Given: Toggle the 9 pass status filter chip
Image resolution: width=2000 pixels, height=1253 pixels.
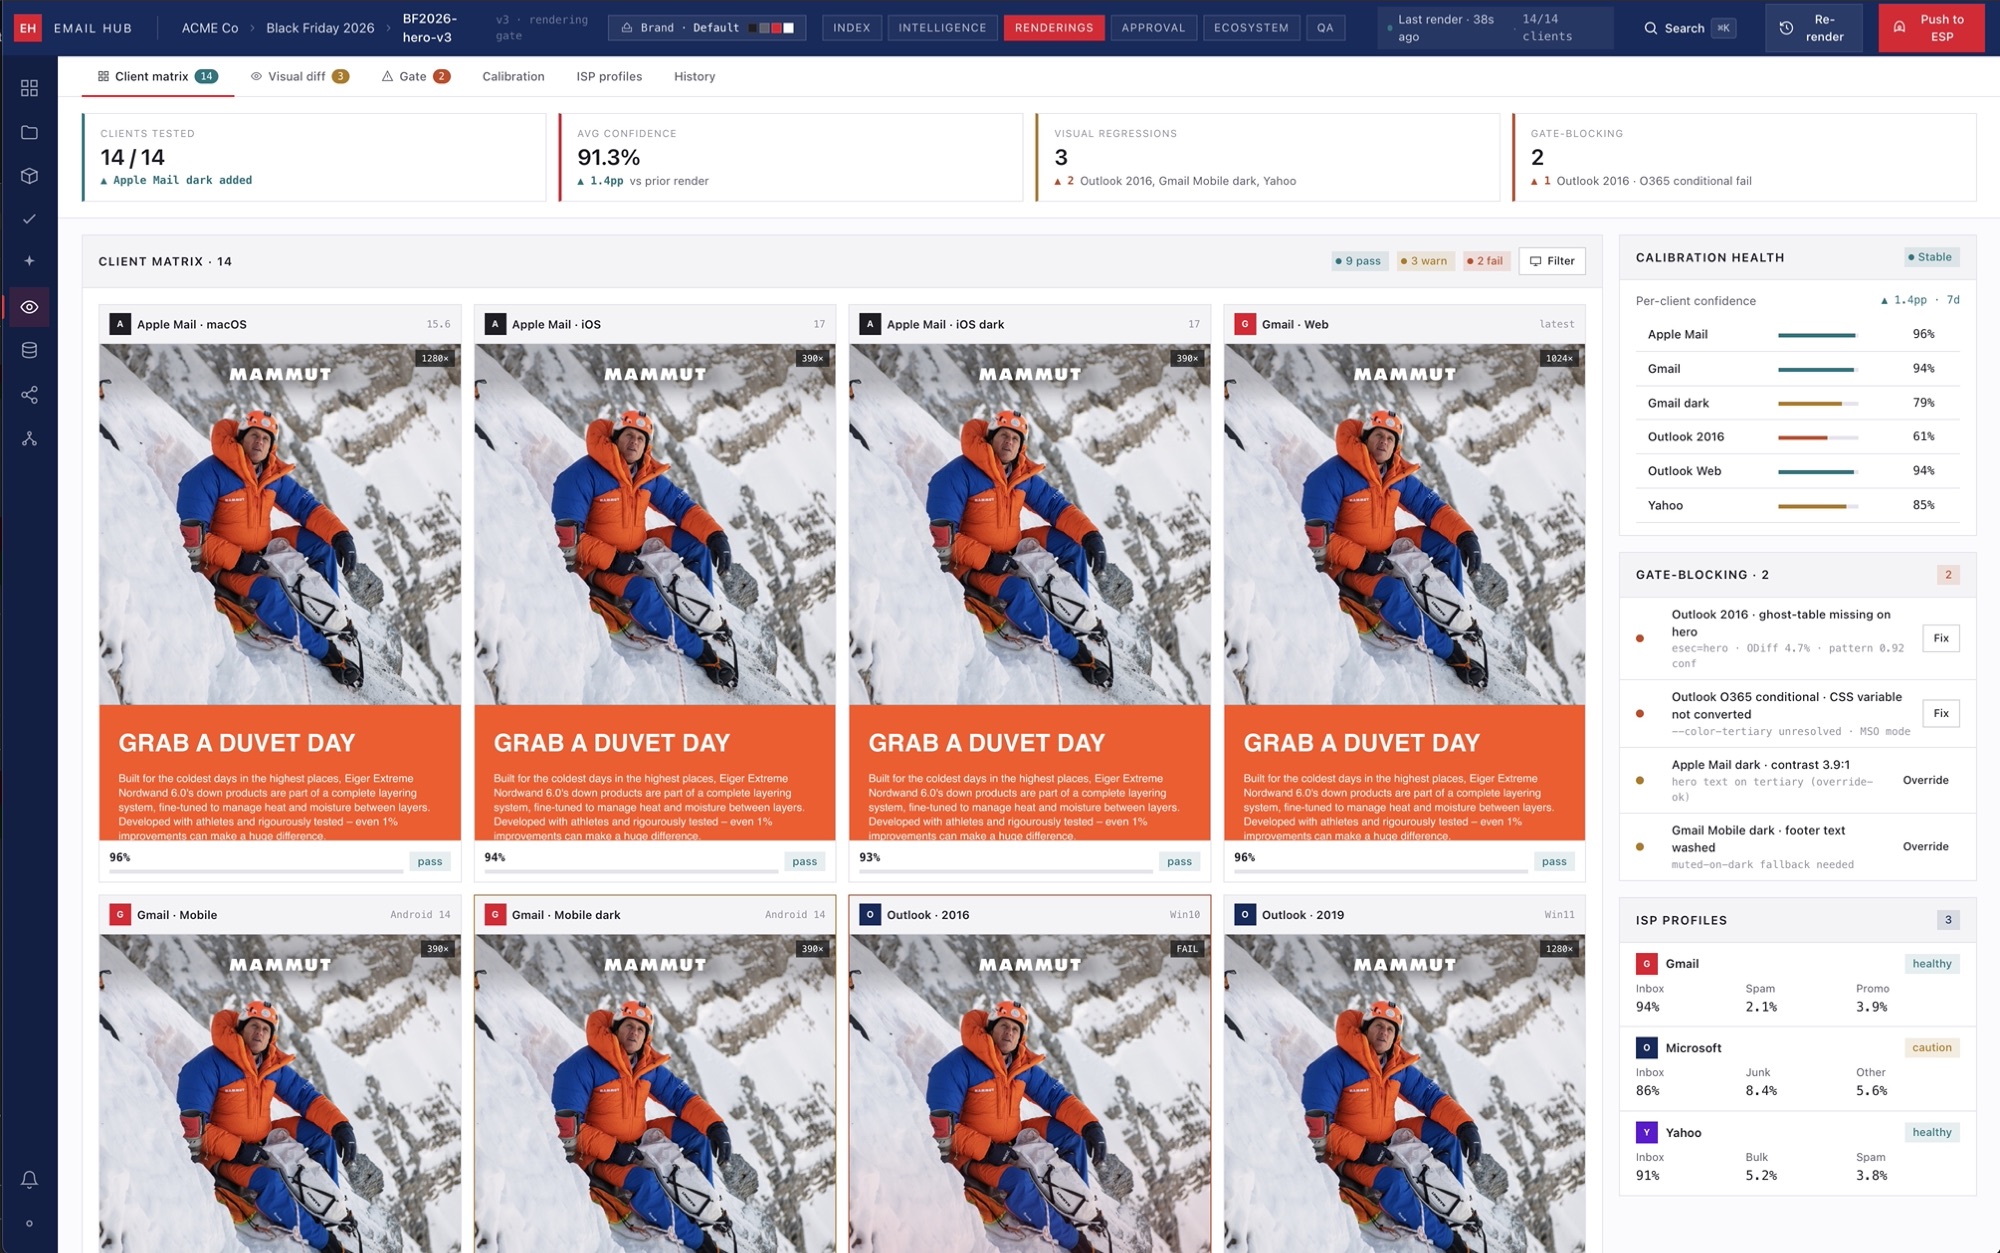Looking at the screenshot, I should 1358,261.
